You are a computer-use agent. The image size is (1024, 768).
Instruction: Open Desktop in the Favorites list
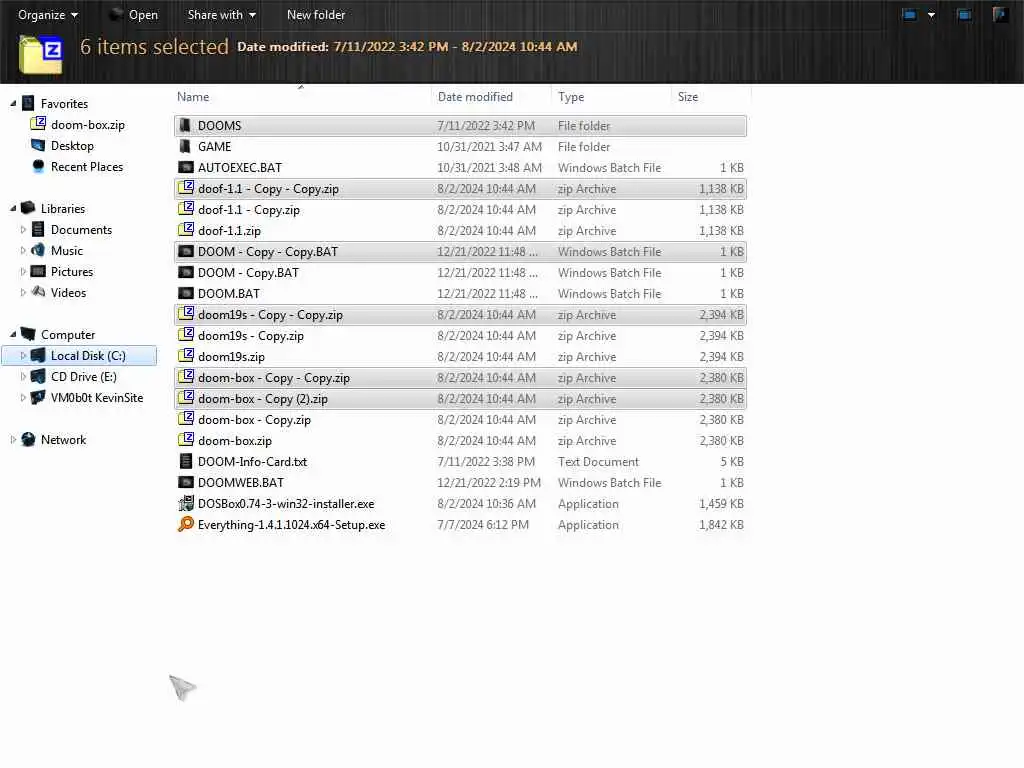(72, 146)
